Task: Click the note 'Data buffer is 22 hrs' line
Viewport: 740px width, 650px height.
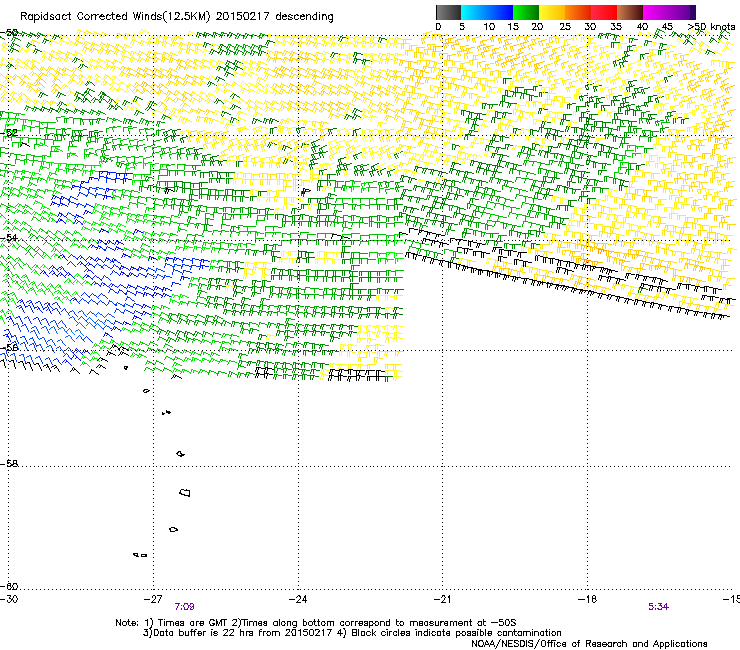Action: (x=352, y=633)
